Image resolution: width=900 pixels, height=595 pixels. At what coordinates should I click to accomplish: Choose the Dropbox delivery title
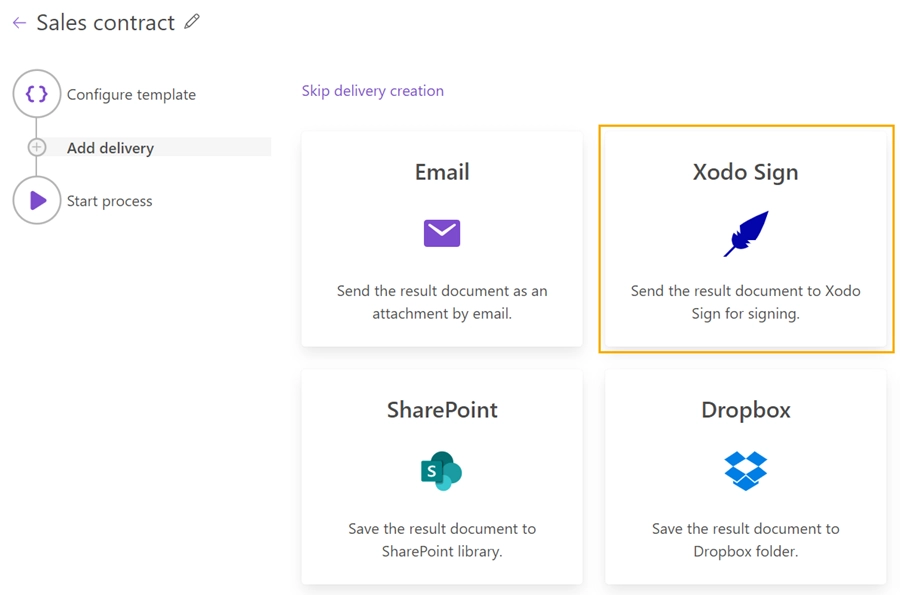746,410
